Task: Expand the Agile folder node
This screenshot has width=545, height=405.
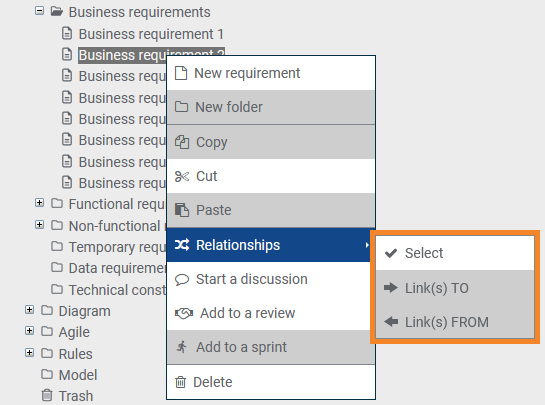Action: [x=30, y=331]
